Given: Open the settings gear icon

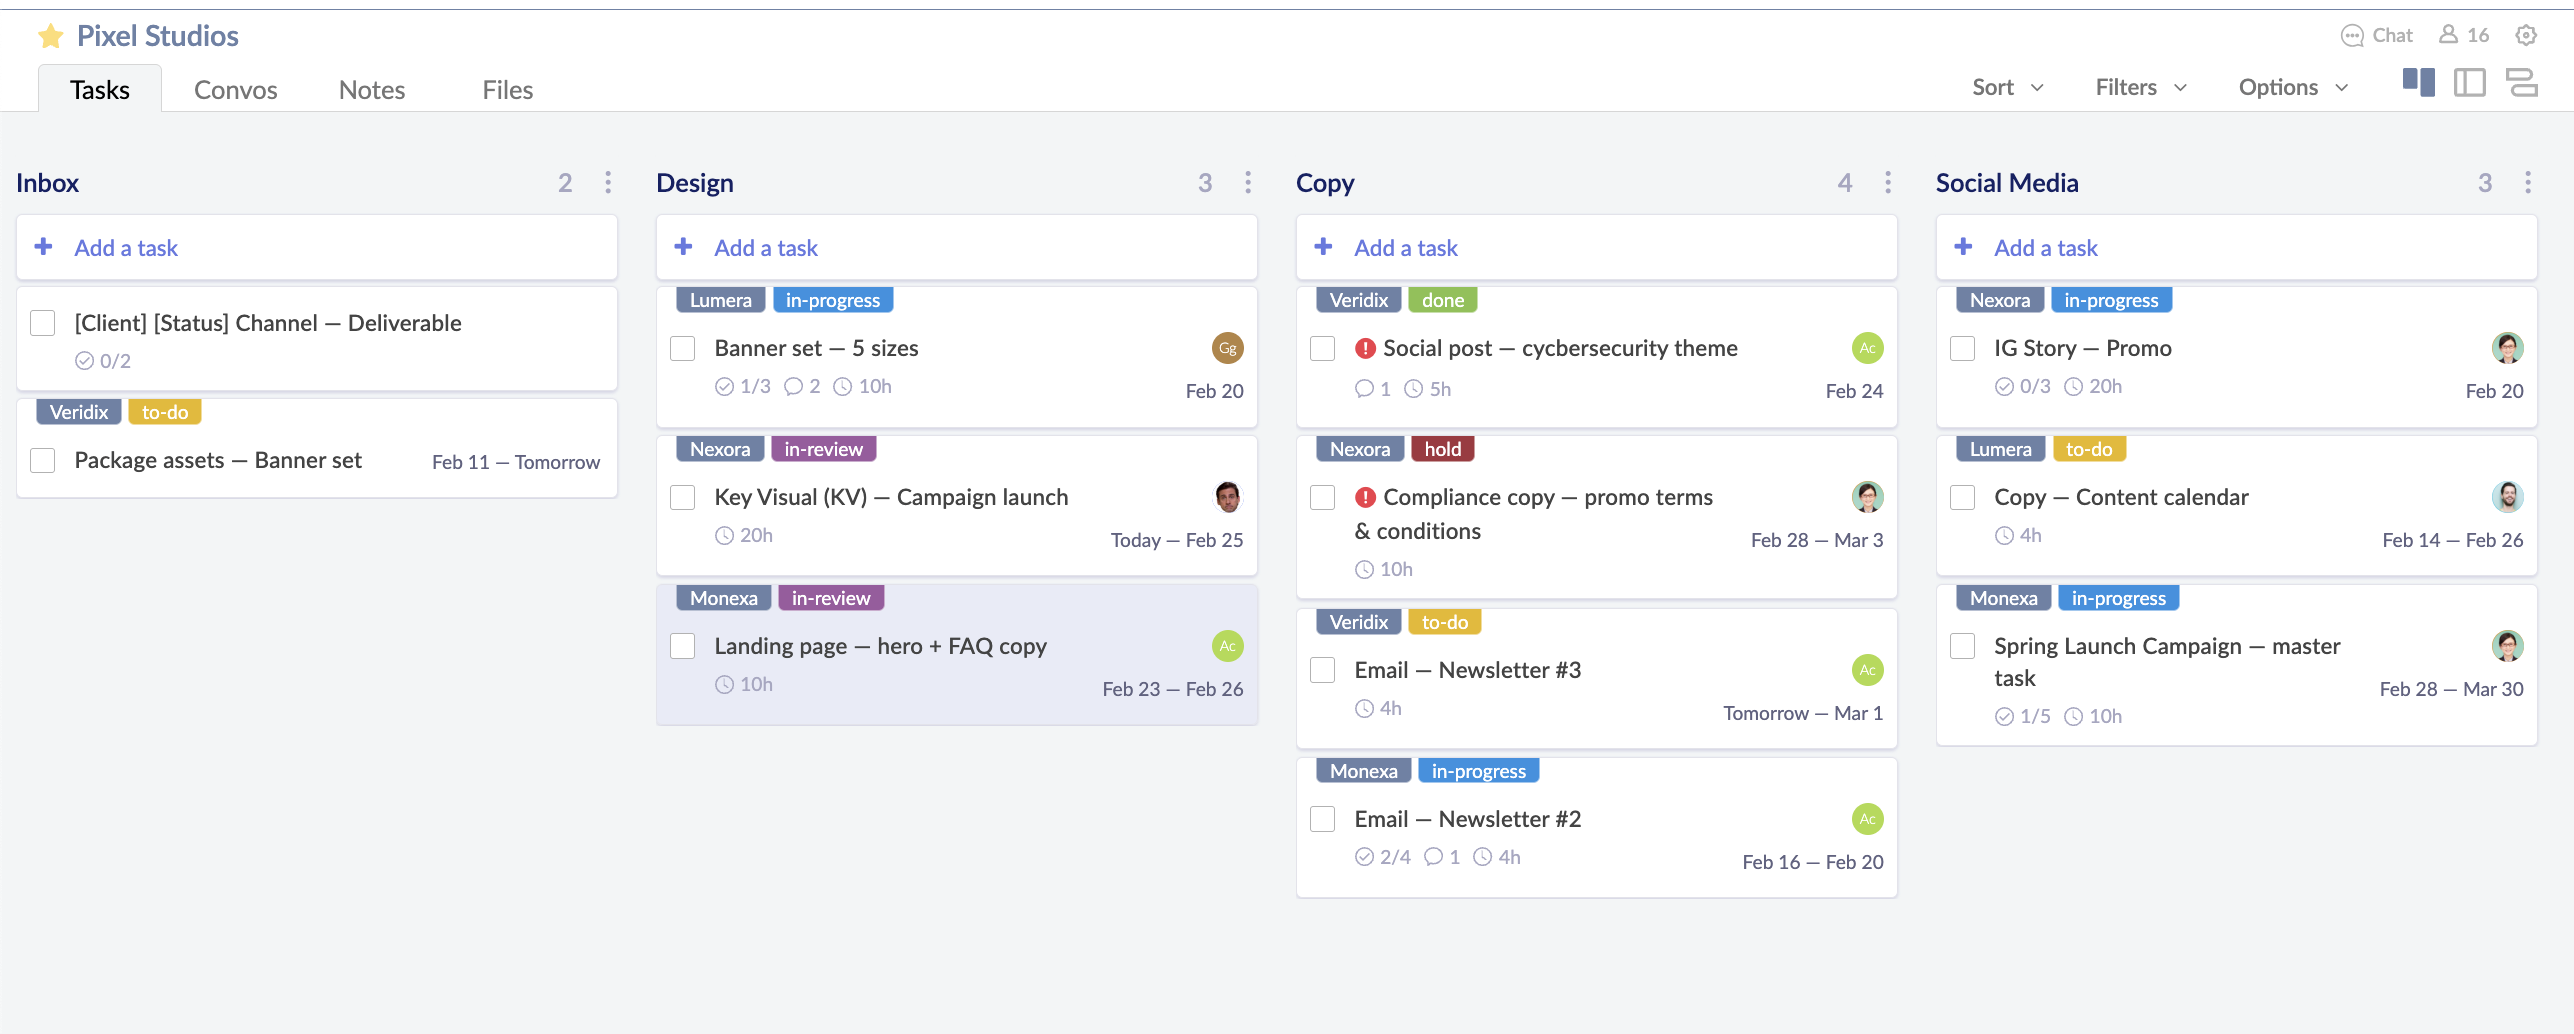Looking at the screenshot, I should [2526, 36].
